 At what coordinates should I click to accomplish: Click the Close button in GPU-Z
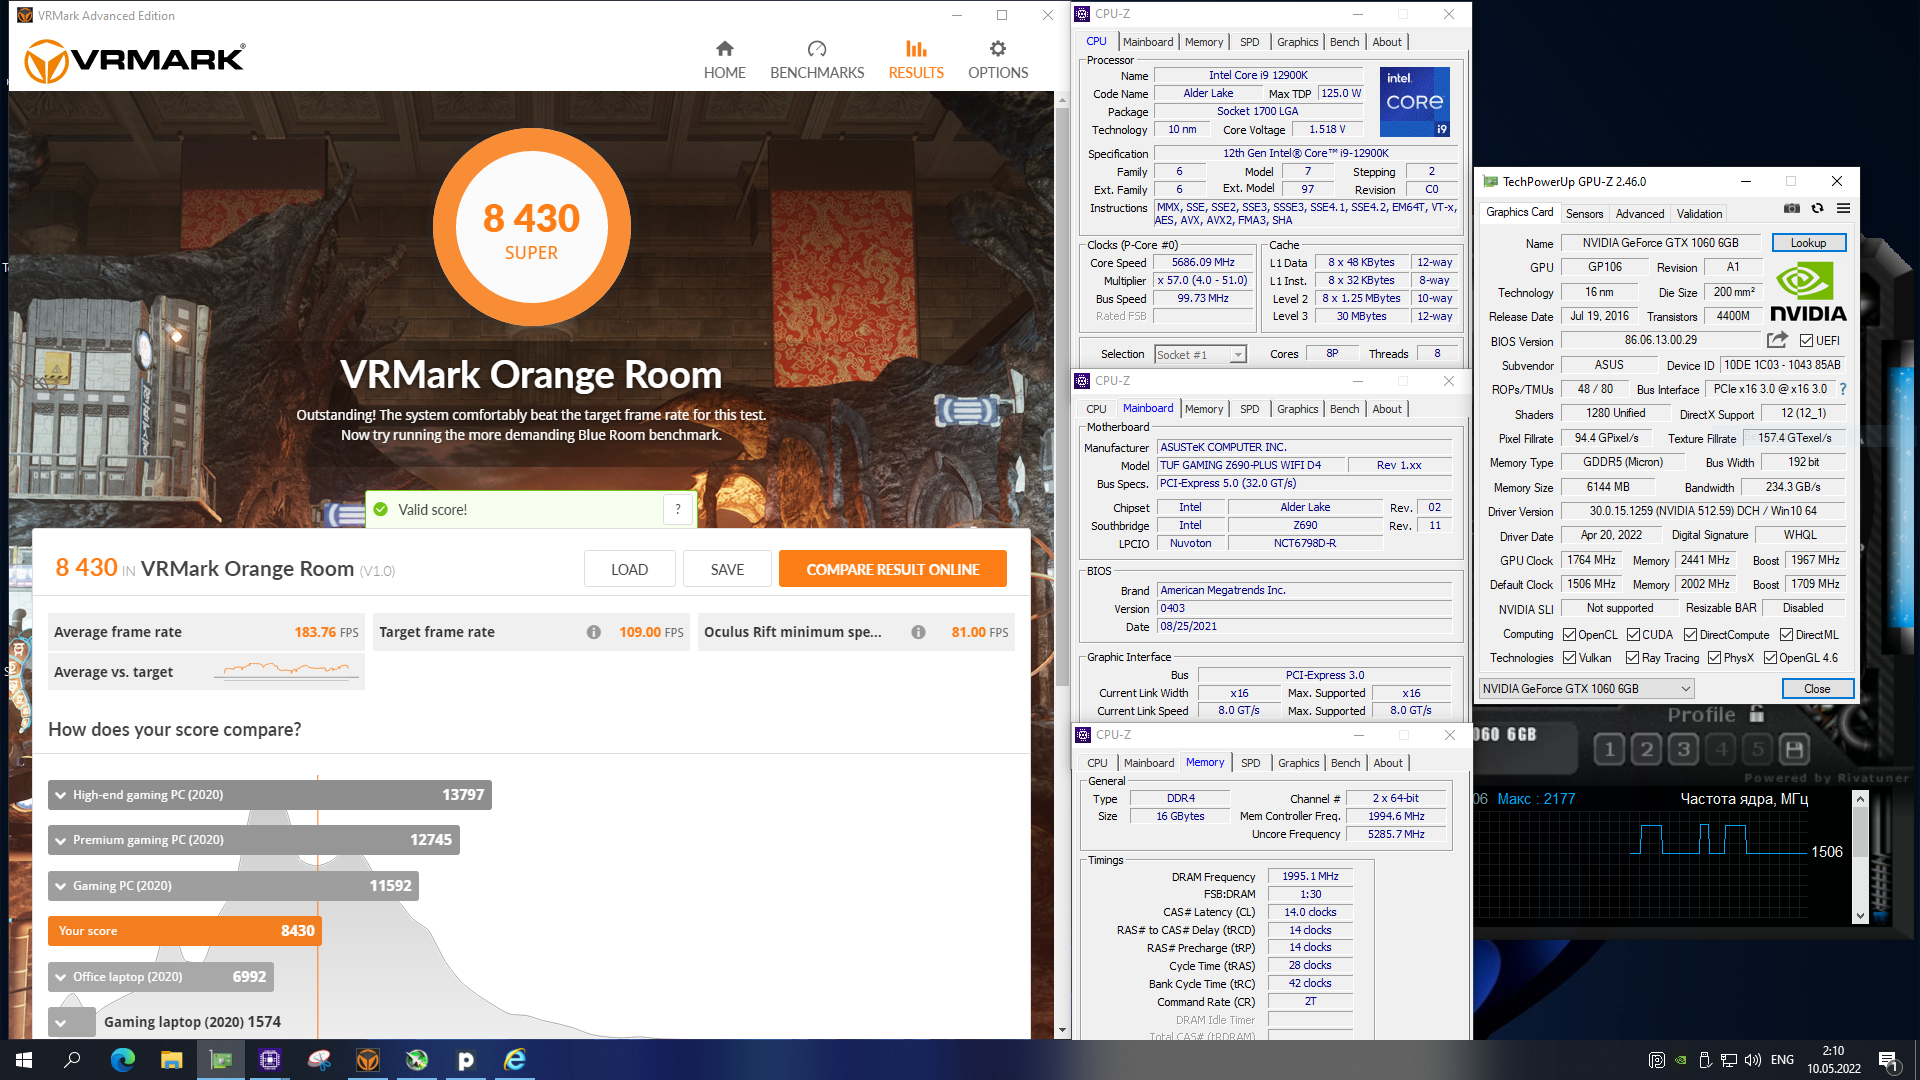click(x=1817, y=689)
